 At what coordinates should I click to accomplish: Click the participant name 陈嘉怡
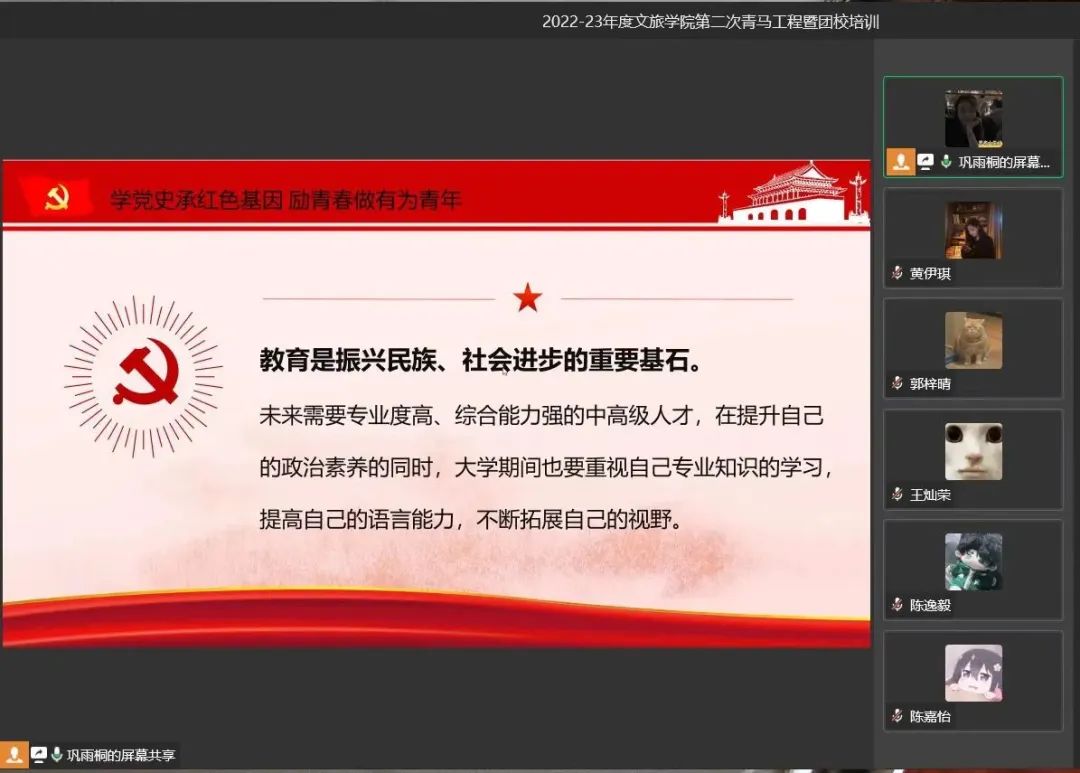point(930,716)
